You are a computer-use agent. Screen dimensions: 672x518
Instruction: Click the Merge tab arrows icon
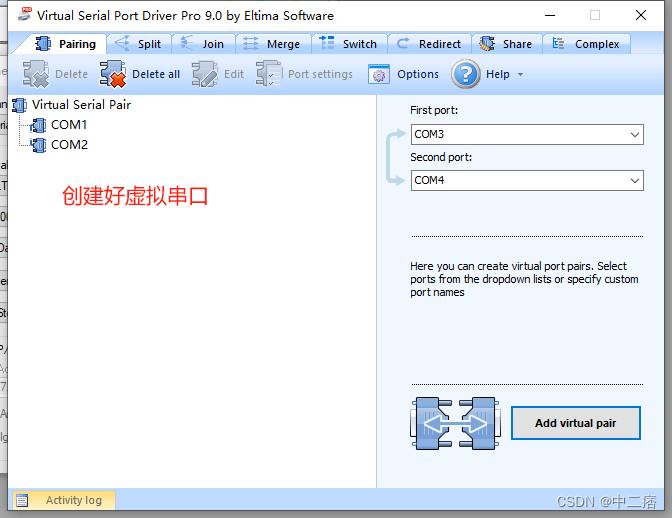coord(251,44)
